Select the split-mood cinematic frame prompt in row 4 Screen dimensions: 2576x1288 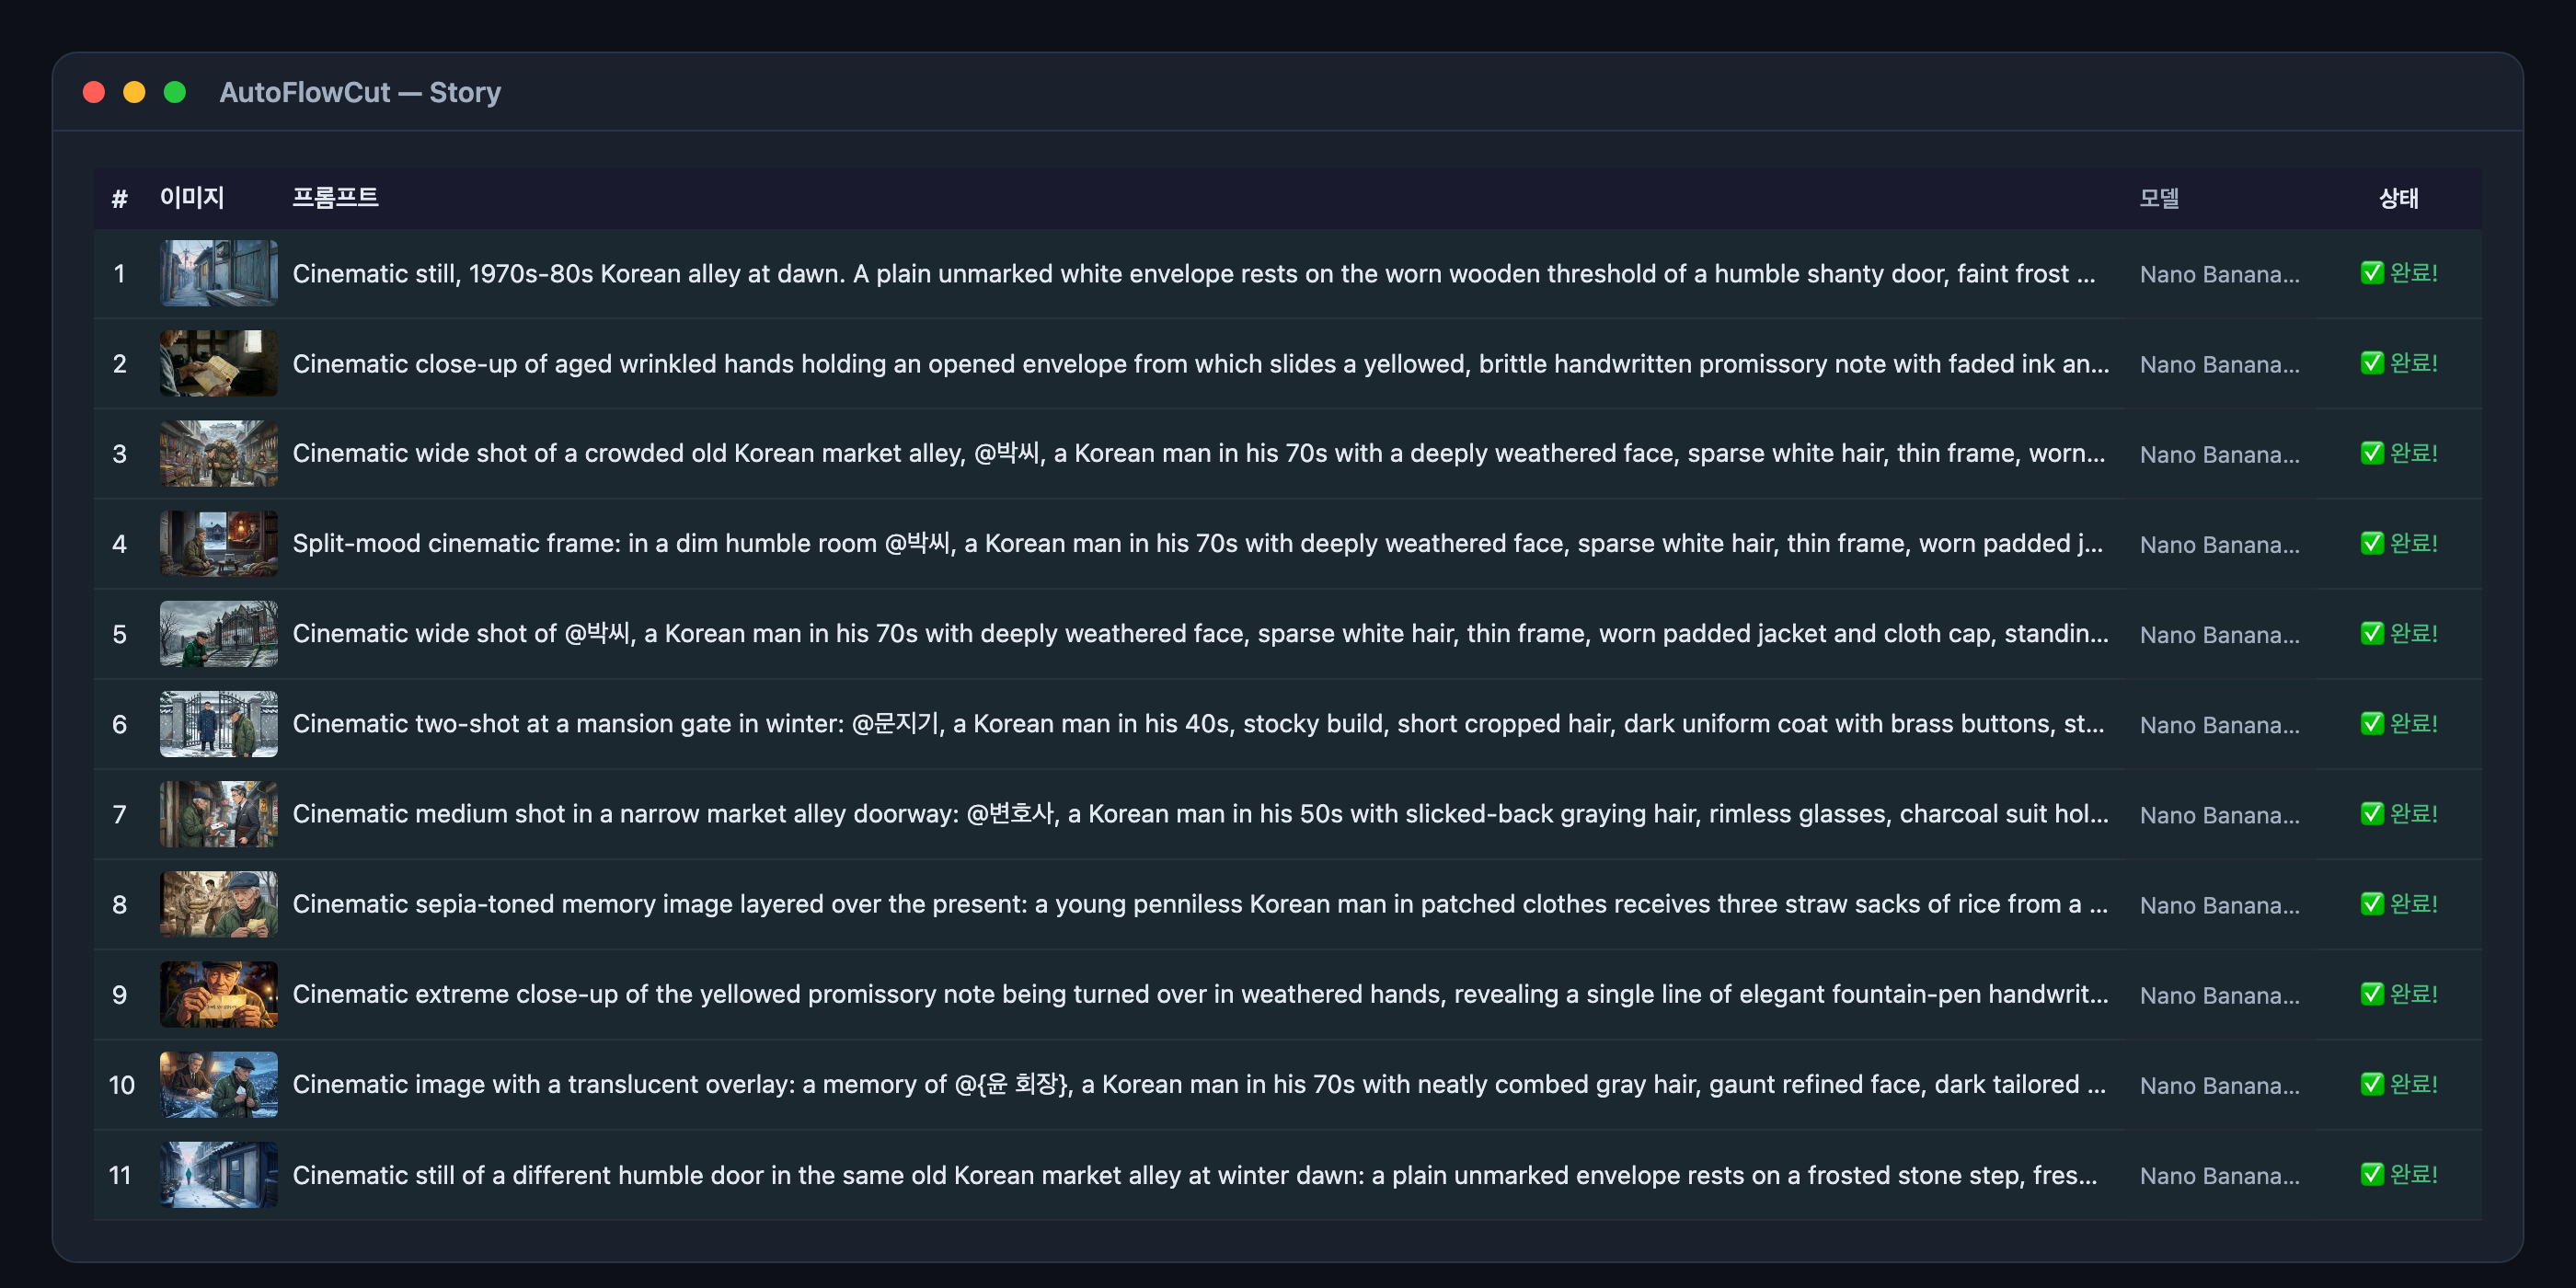1198,543
